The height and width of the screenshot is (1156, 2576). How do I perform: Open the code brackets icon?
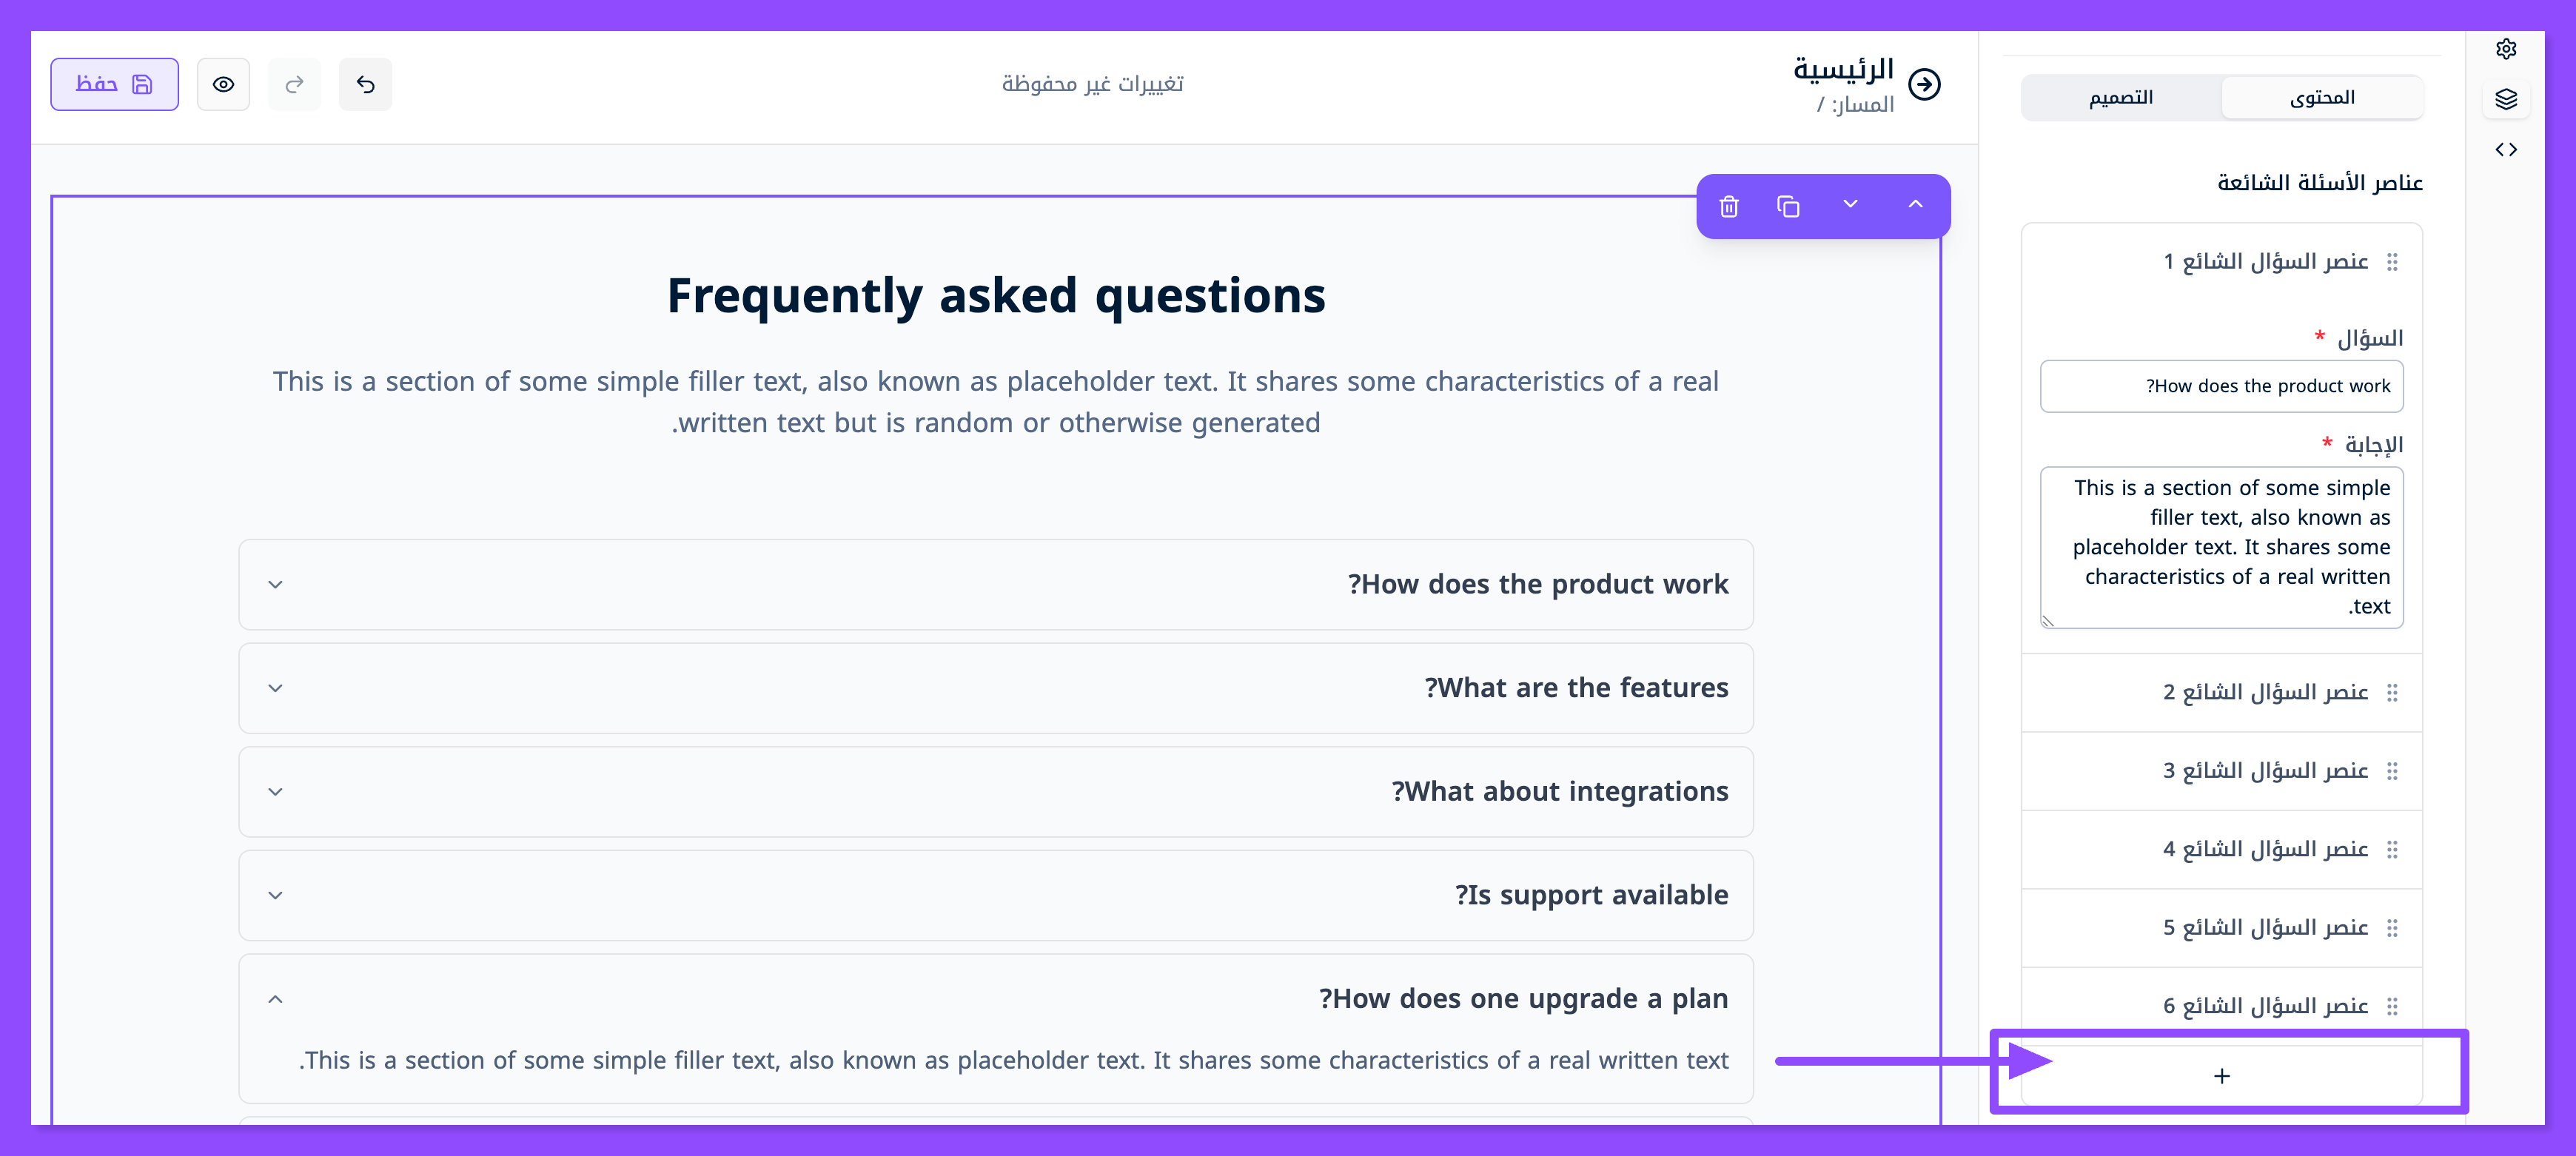[x=2506, y=150]
